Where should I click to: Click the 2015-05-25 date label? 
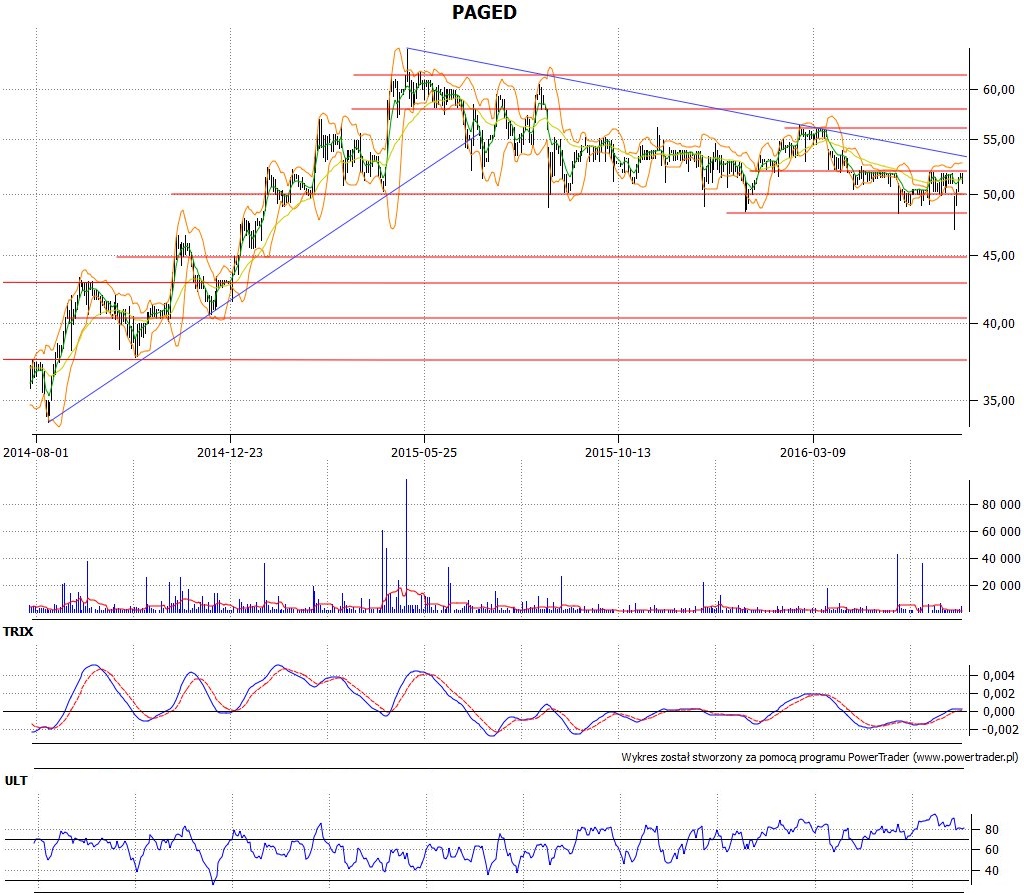pos(424,452)
